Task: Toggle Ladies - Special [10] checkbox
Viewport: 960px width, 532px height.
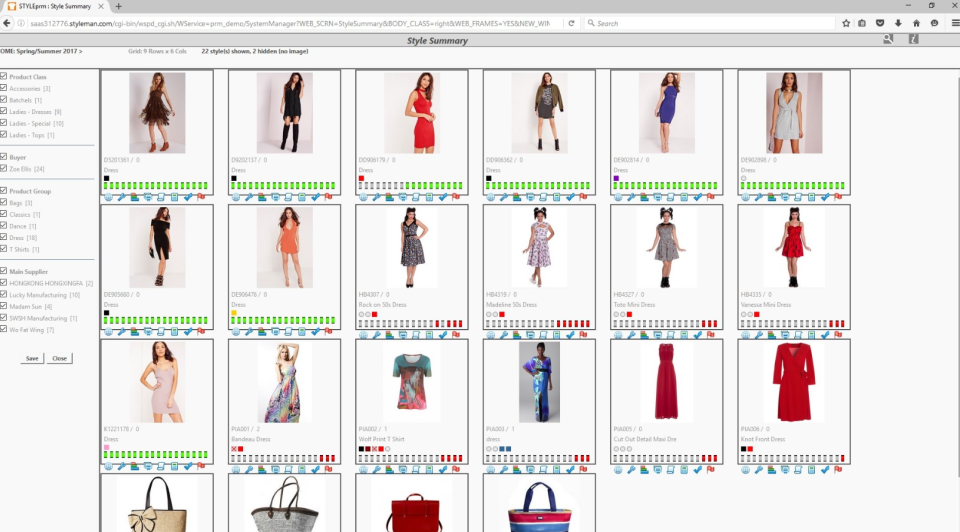Action: 4,123
